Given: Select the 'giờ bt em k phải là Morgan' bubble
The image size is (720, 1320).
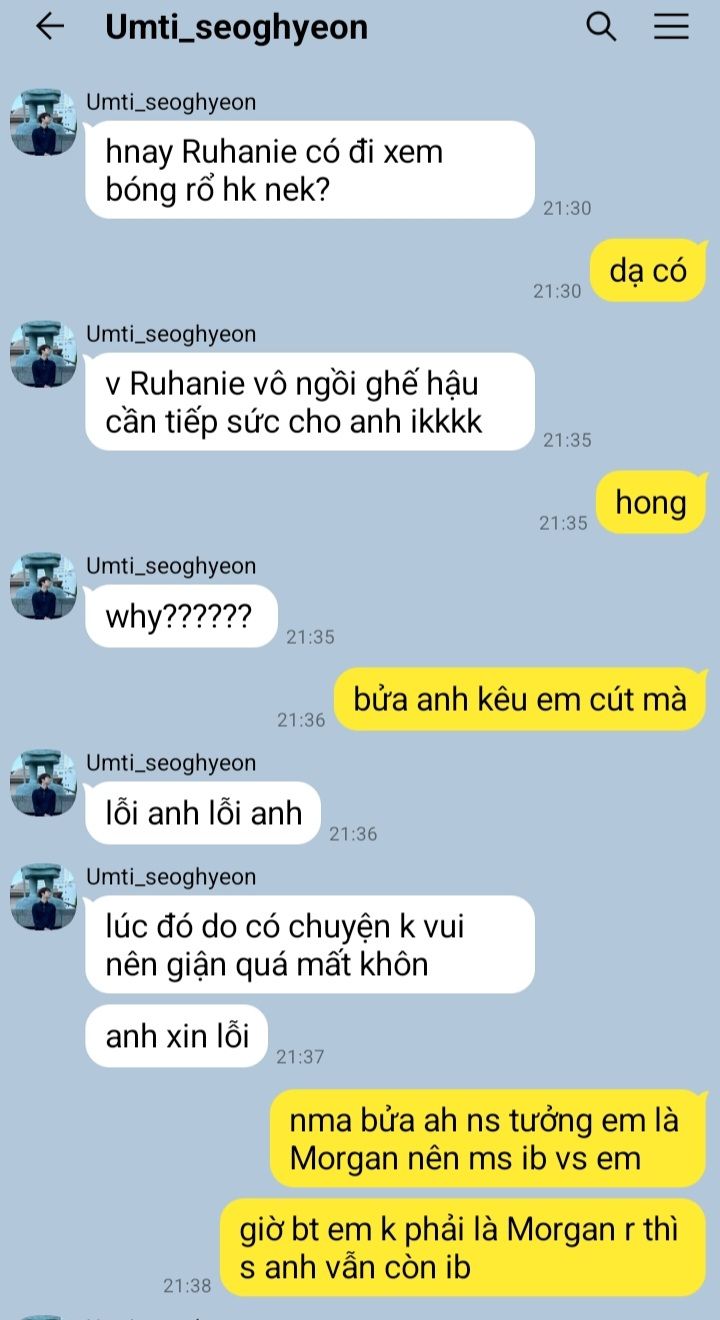Looking at the screenshot, I should [463, 1248].
